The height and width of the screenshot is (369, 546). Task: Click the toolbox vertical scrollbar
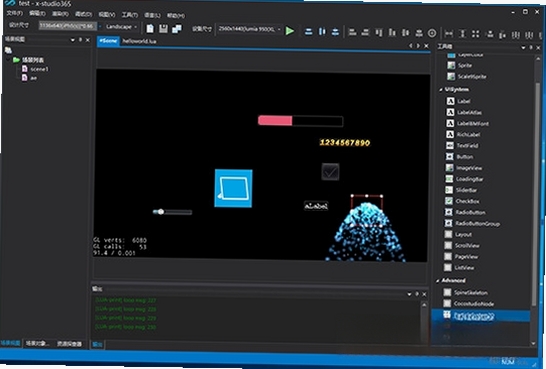(x=536, y=195)
